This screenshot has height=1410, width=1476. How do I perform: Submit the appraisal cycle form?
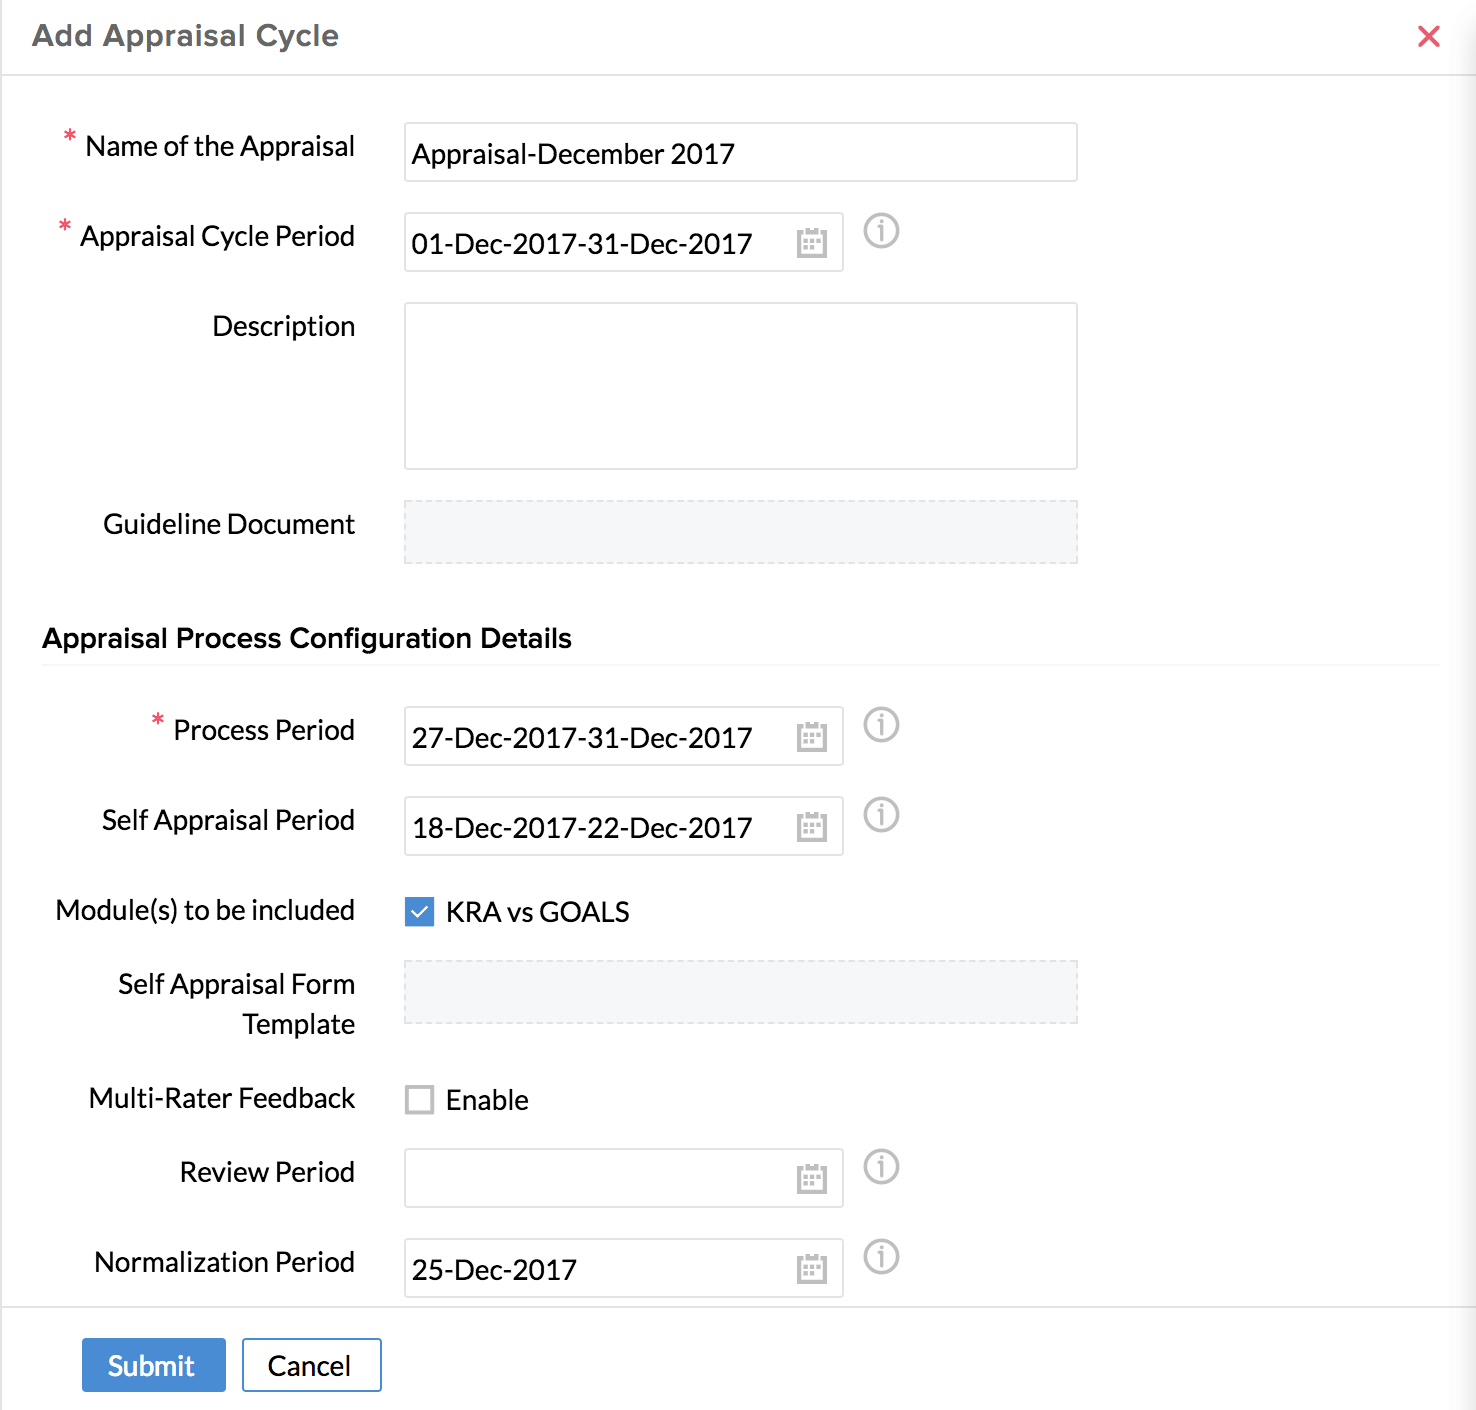pos(153,1365)
